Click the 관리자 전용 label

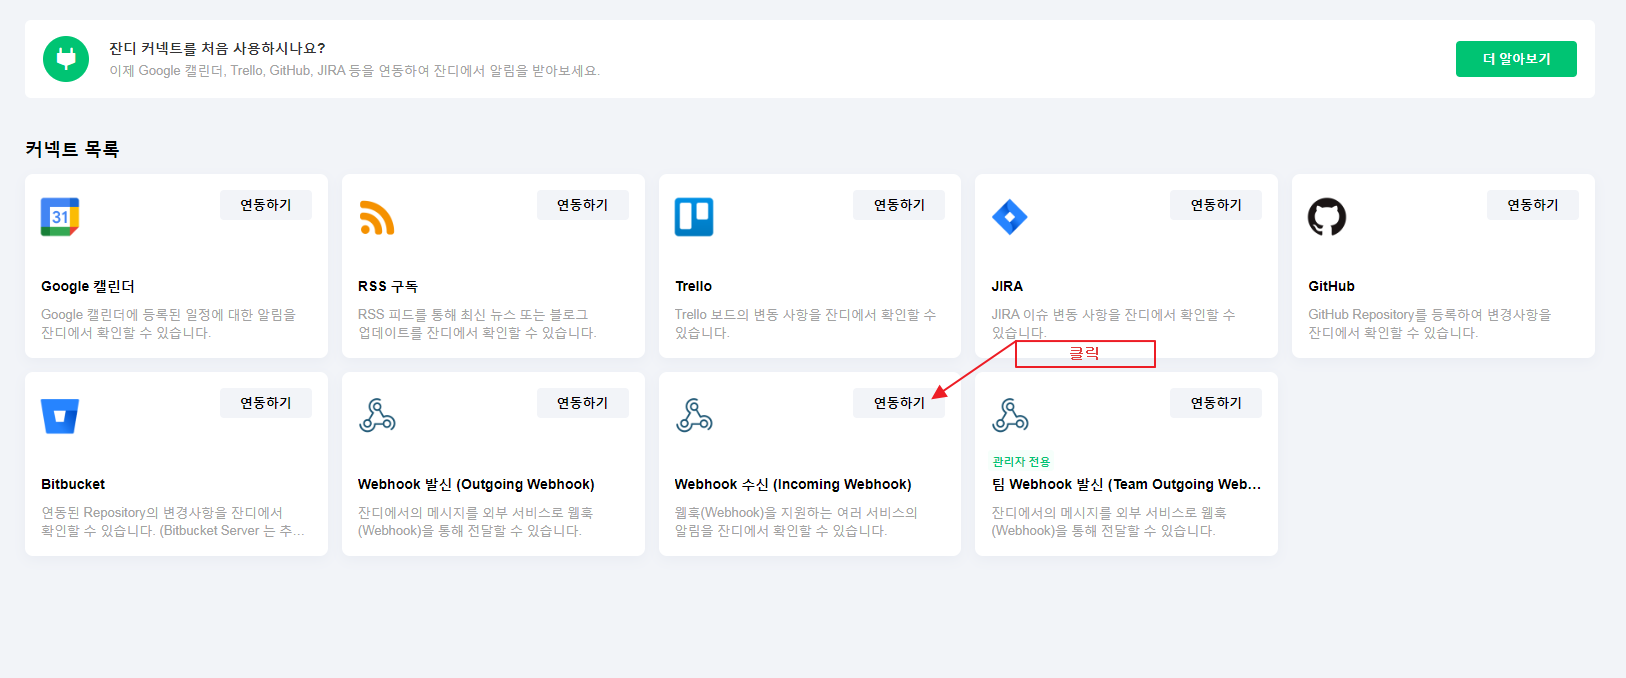(x=1021, y=462)
